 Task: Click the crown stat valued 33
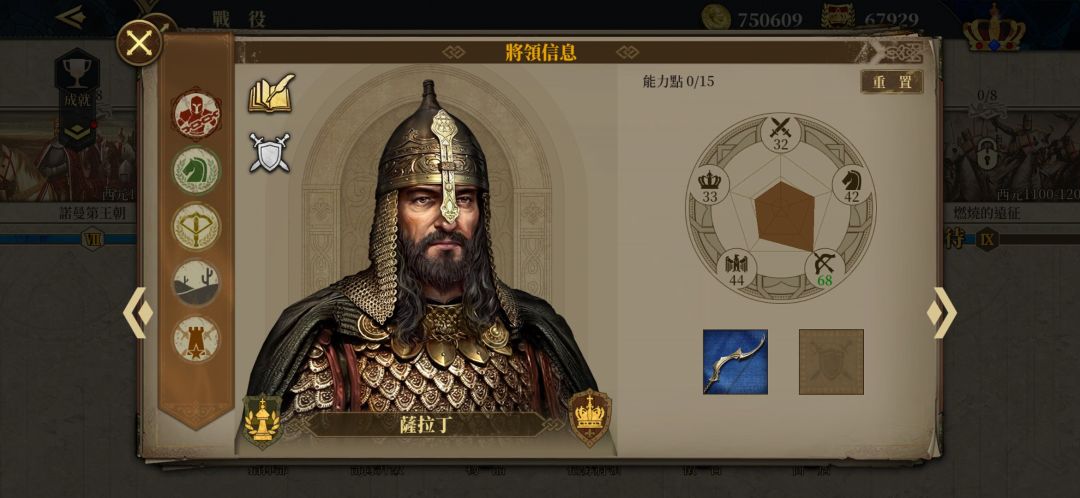(709, 187)
